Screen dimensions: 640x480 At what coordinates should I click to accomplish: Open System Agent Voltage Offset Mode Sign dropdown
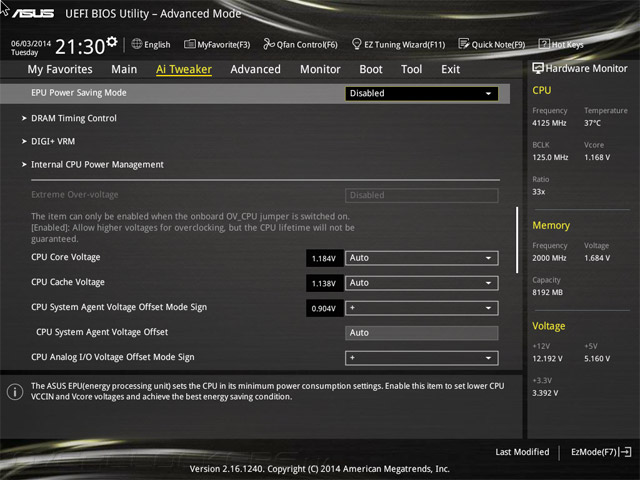pos(422,308)
